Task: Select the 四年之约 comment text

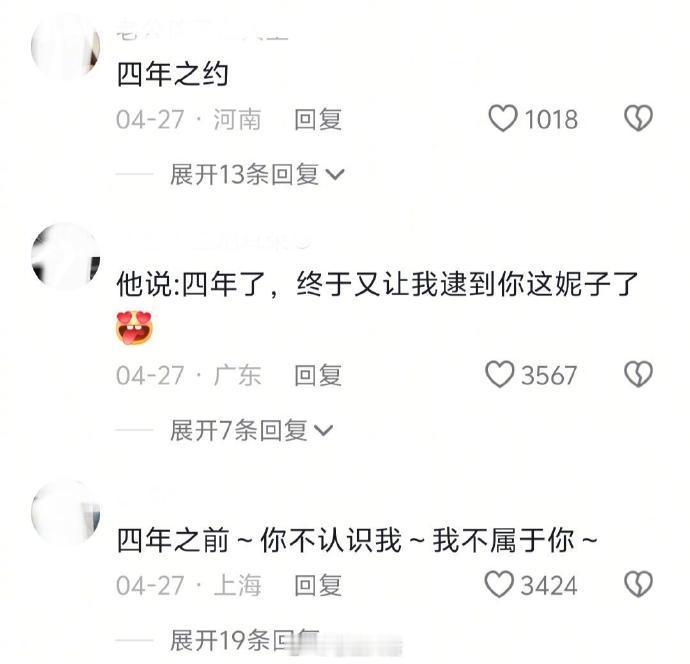Action: click(x=172, y=73)
